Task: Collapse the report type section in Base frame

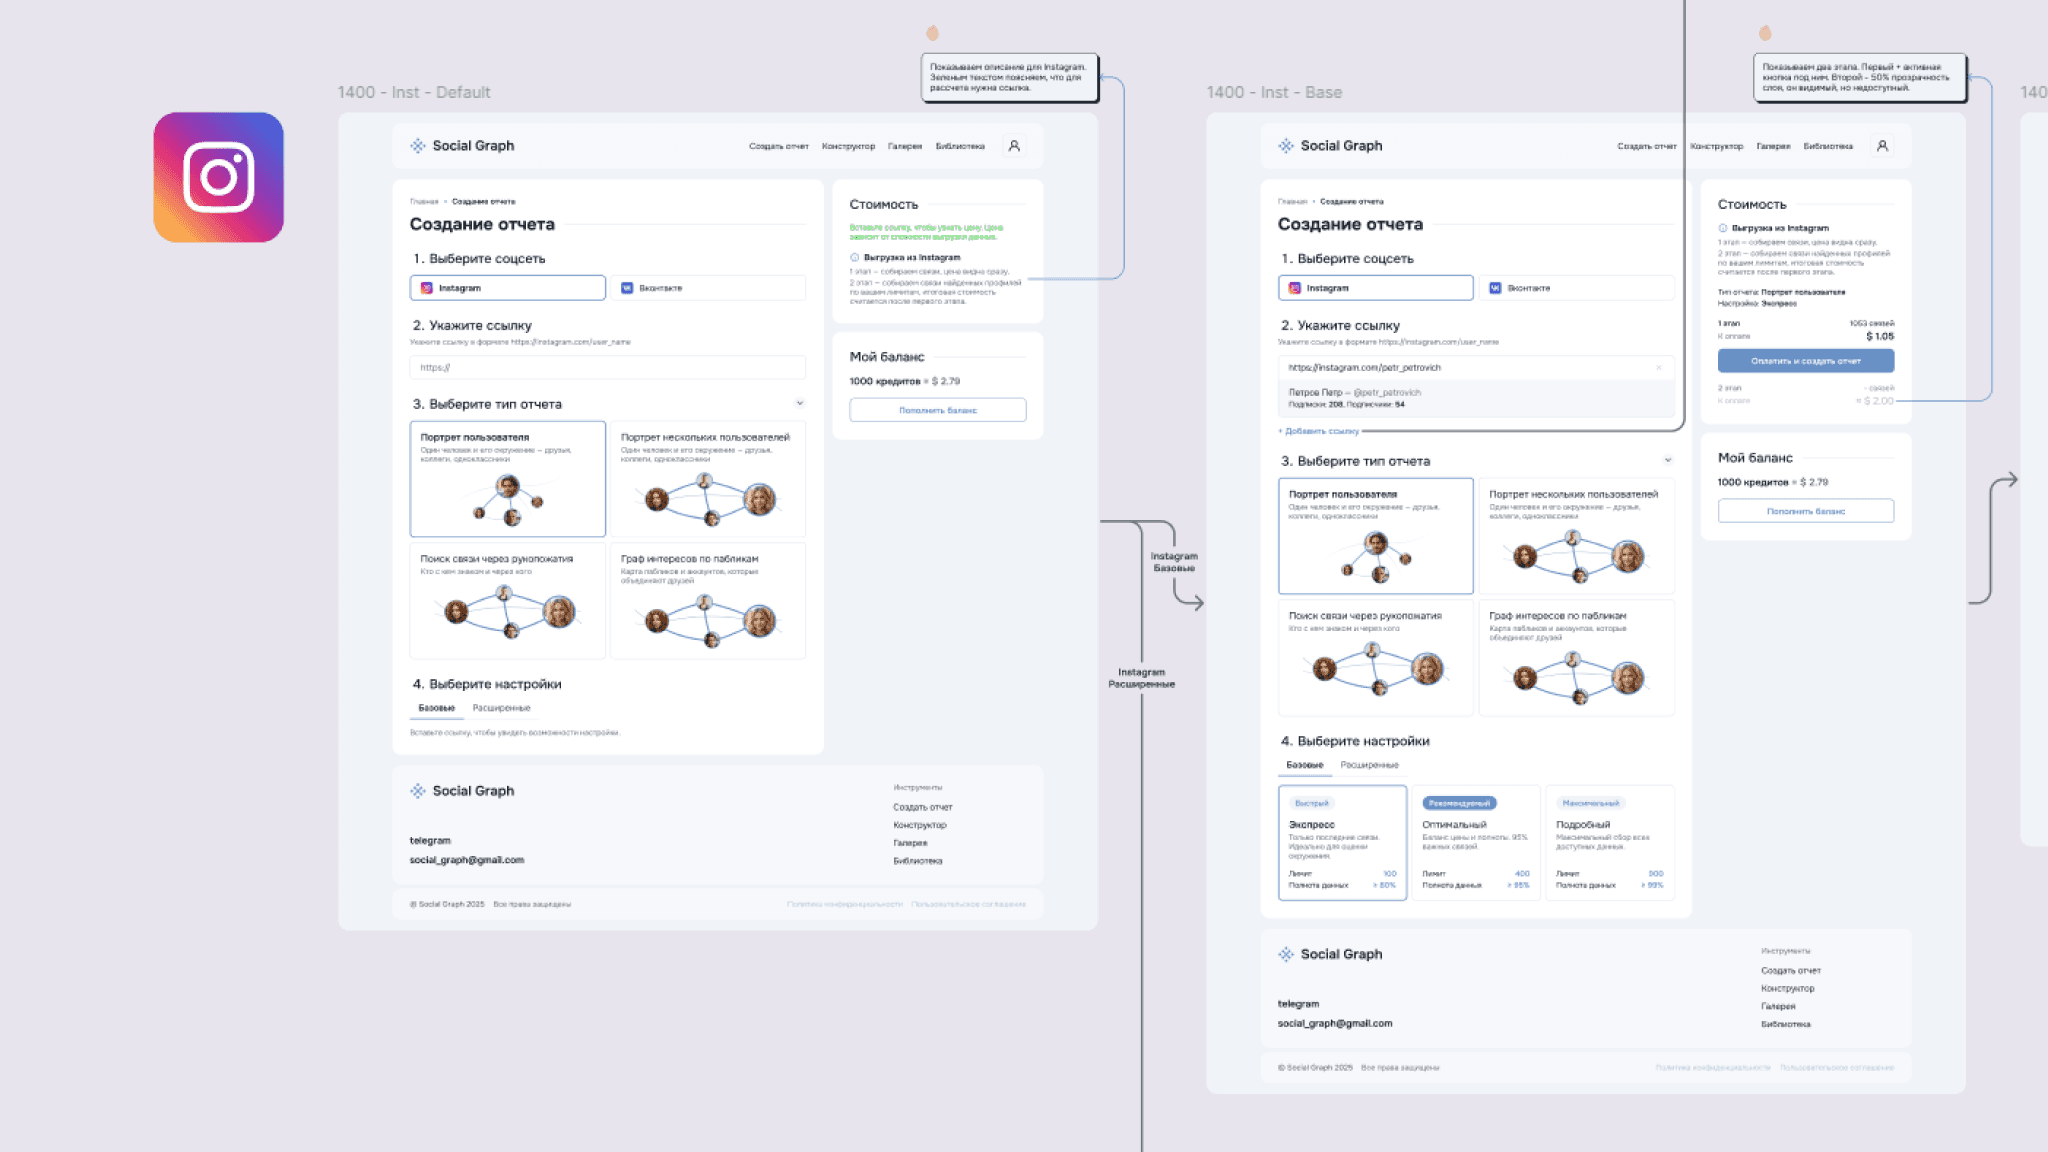Action: point(1668,461)
